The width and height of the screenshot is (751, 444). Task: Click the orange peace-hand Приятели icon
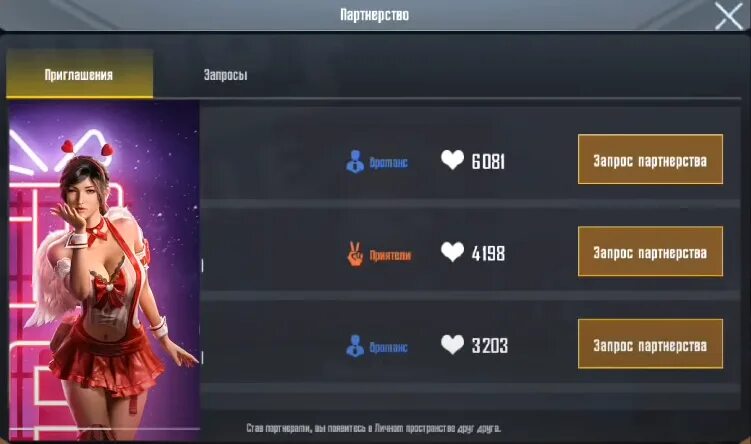click(355, 254)
